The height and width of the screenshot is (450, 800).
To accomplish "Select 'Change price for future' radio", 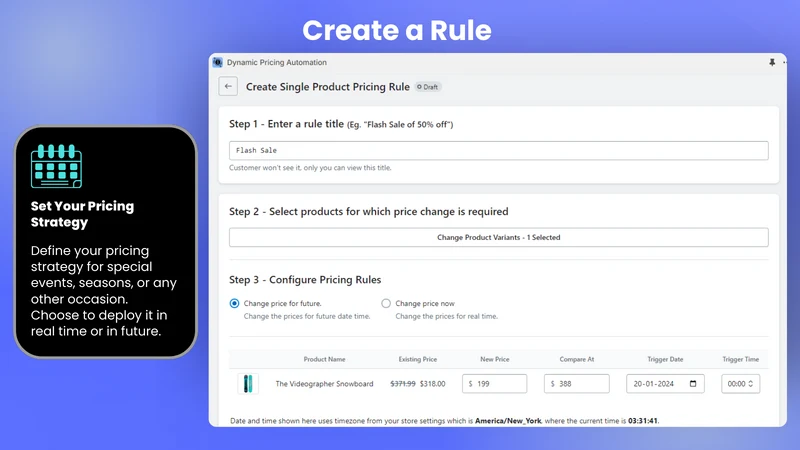I will pos(234,304).
